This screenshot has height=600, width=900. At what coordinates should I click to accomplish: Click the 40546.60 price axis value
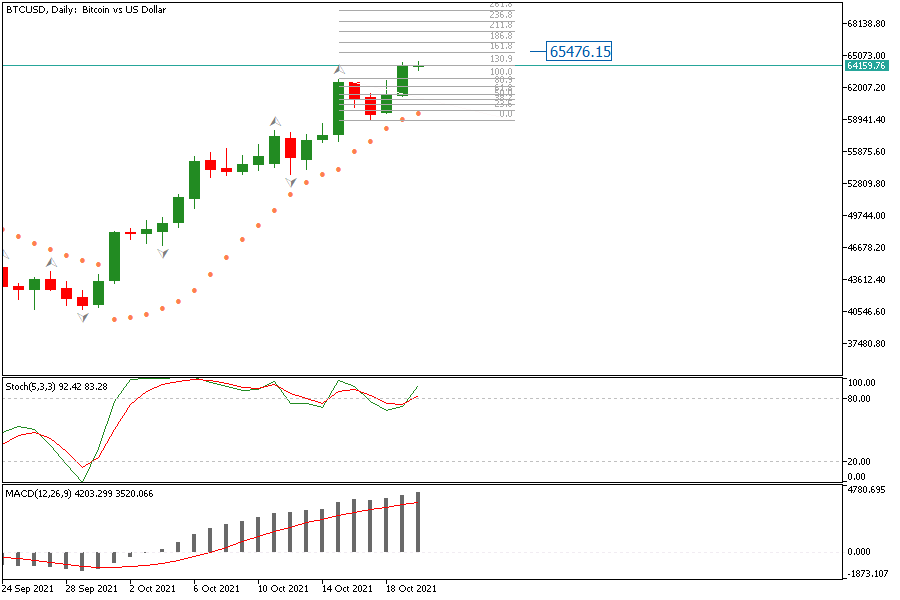(866, 312)
